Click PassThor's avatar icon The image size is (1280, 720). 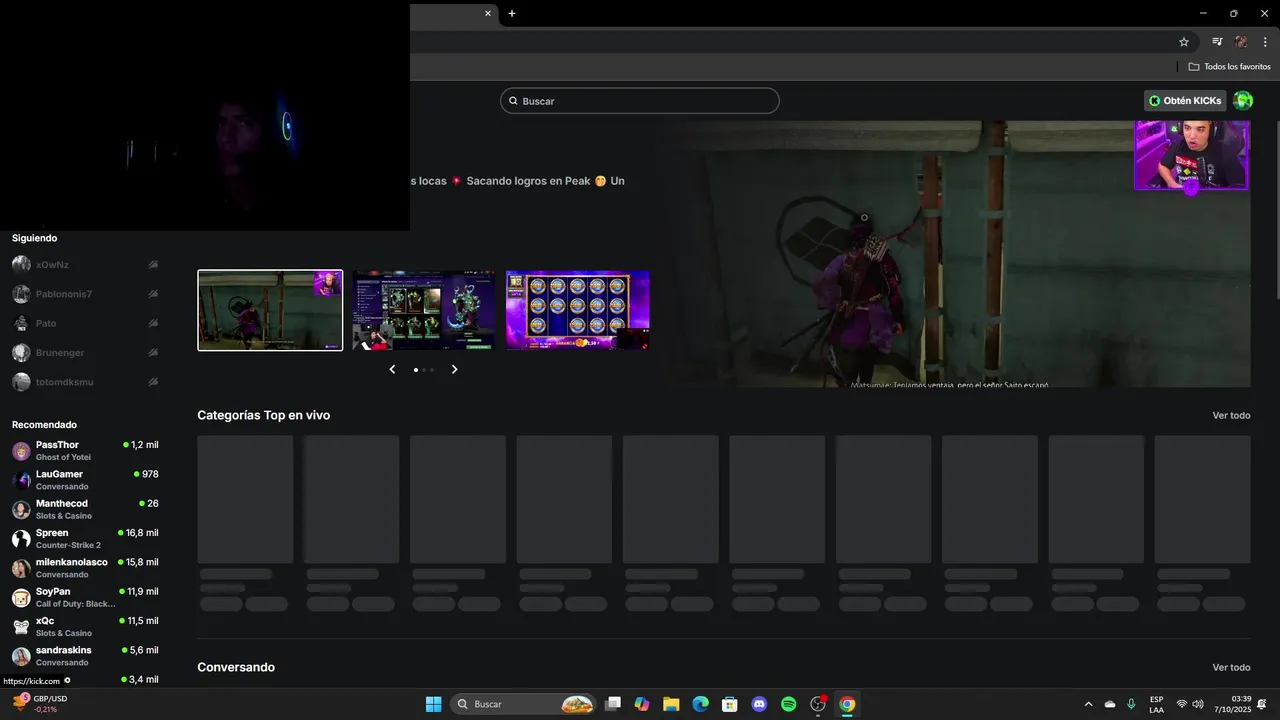[21, 451]
